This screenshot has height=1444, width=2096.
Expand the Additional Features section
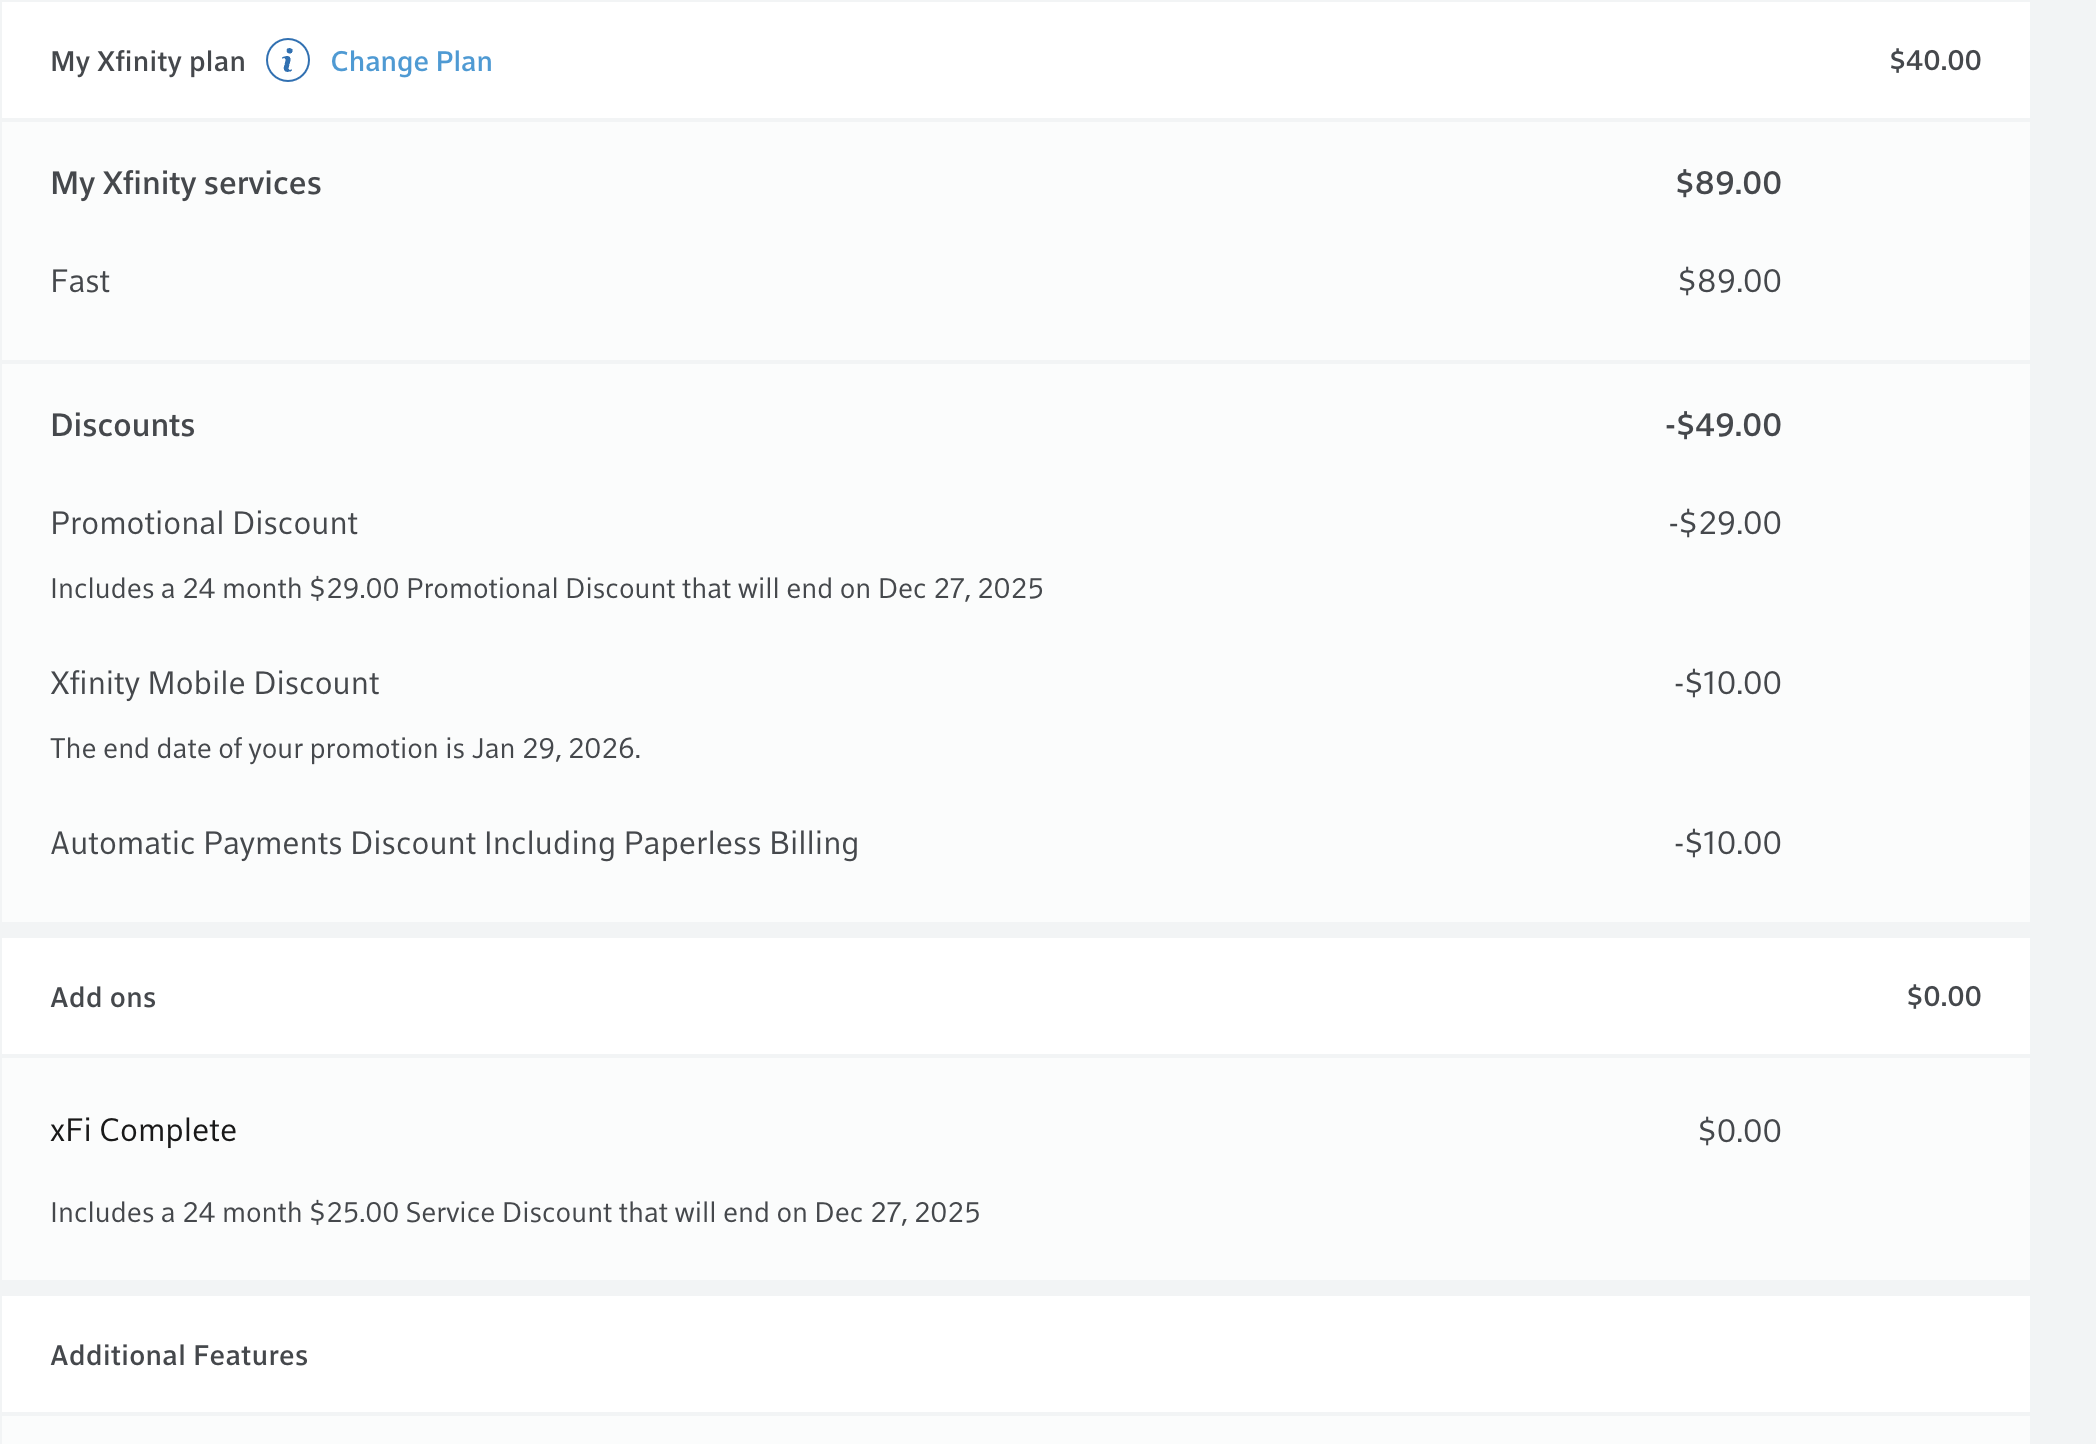click(179, 1355)
